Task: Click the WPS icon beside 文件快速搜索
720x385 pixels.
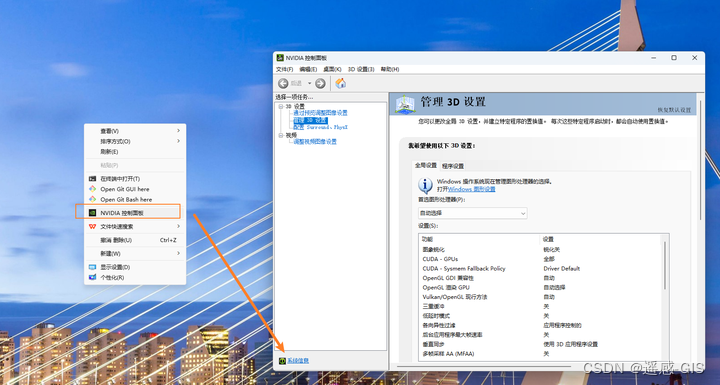Action: (x=92, y=226)
